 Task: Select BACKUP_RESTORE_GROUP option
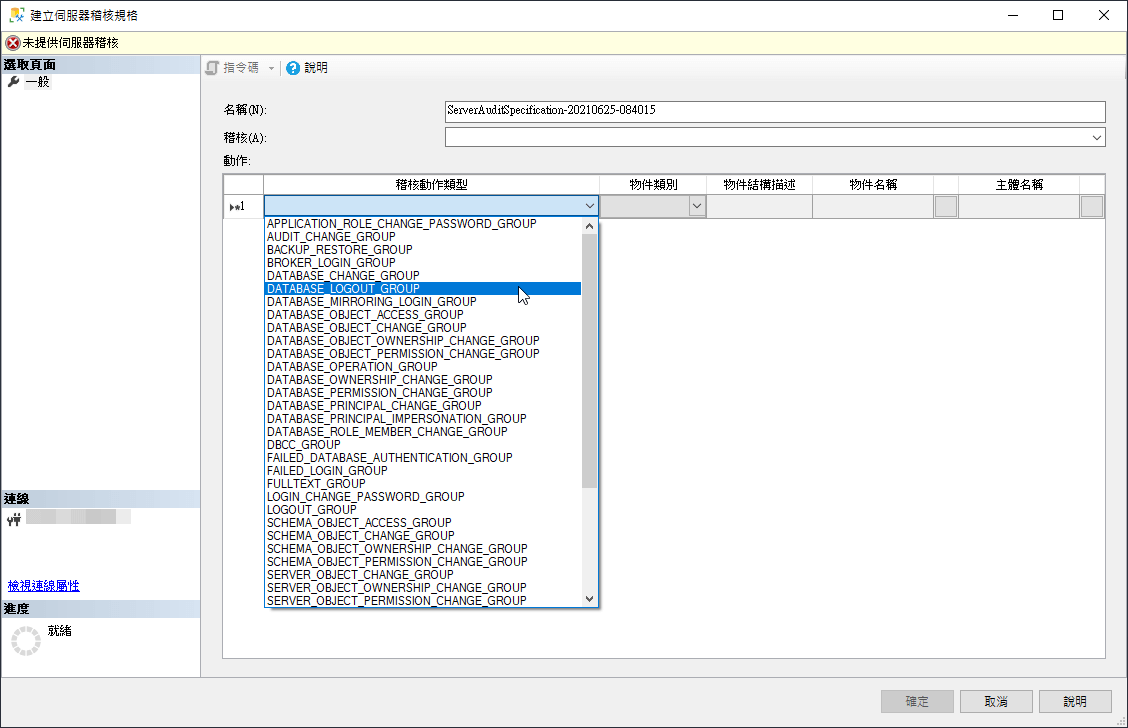(x=339, y=250)
